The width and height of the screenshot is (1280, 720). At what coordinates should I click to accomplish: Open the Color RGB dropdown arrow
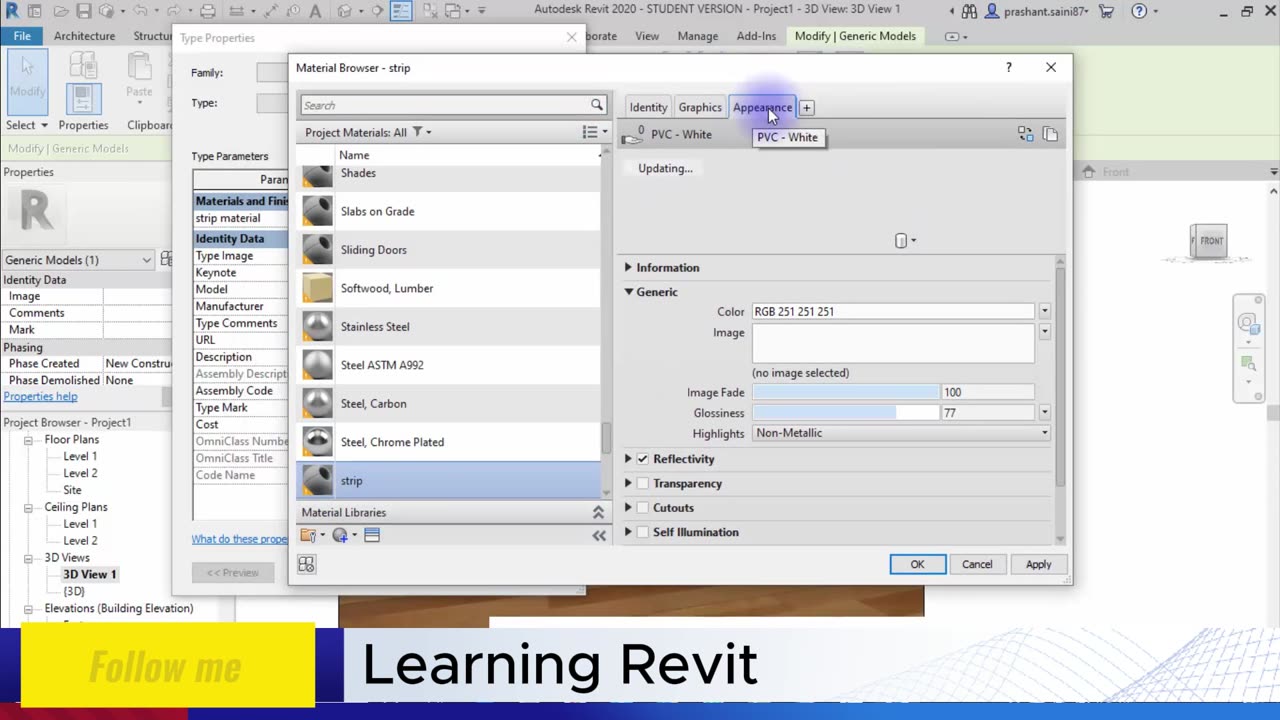[1044, 312]
